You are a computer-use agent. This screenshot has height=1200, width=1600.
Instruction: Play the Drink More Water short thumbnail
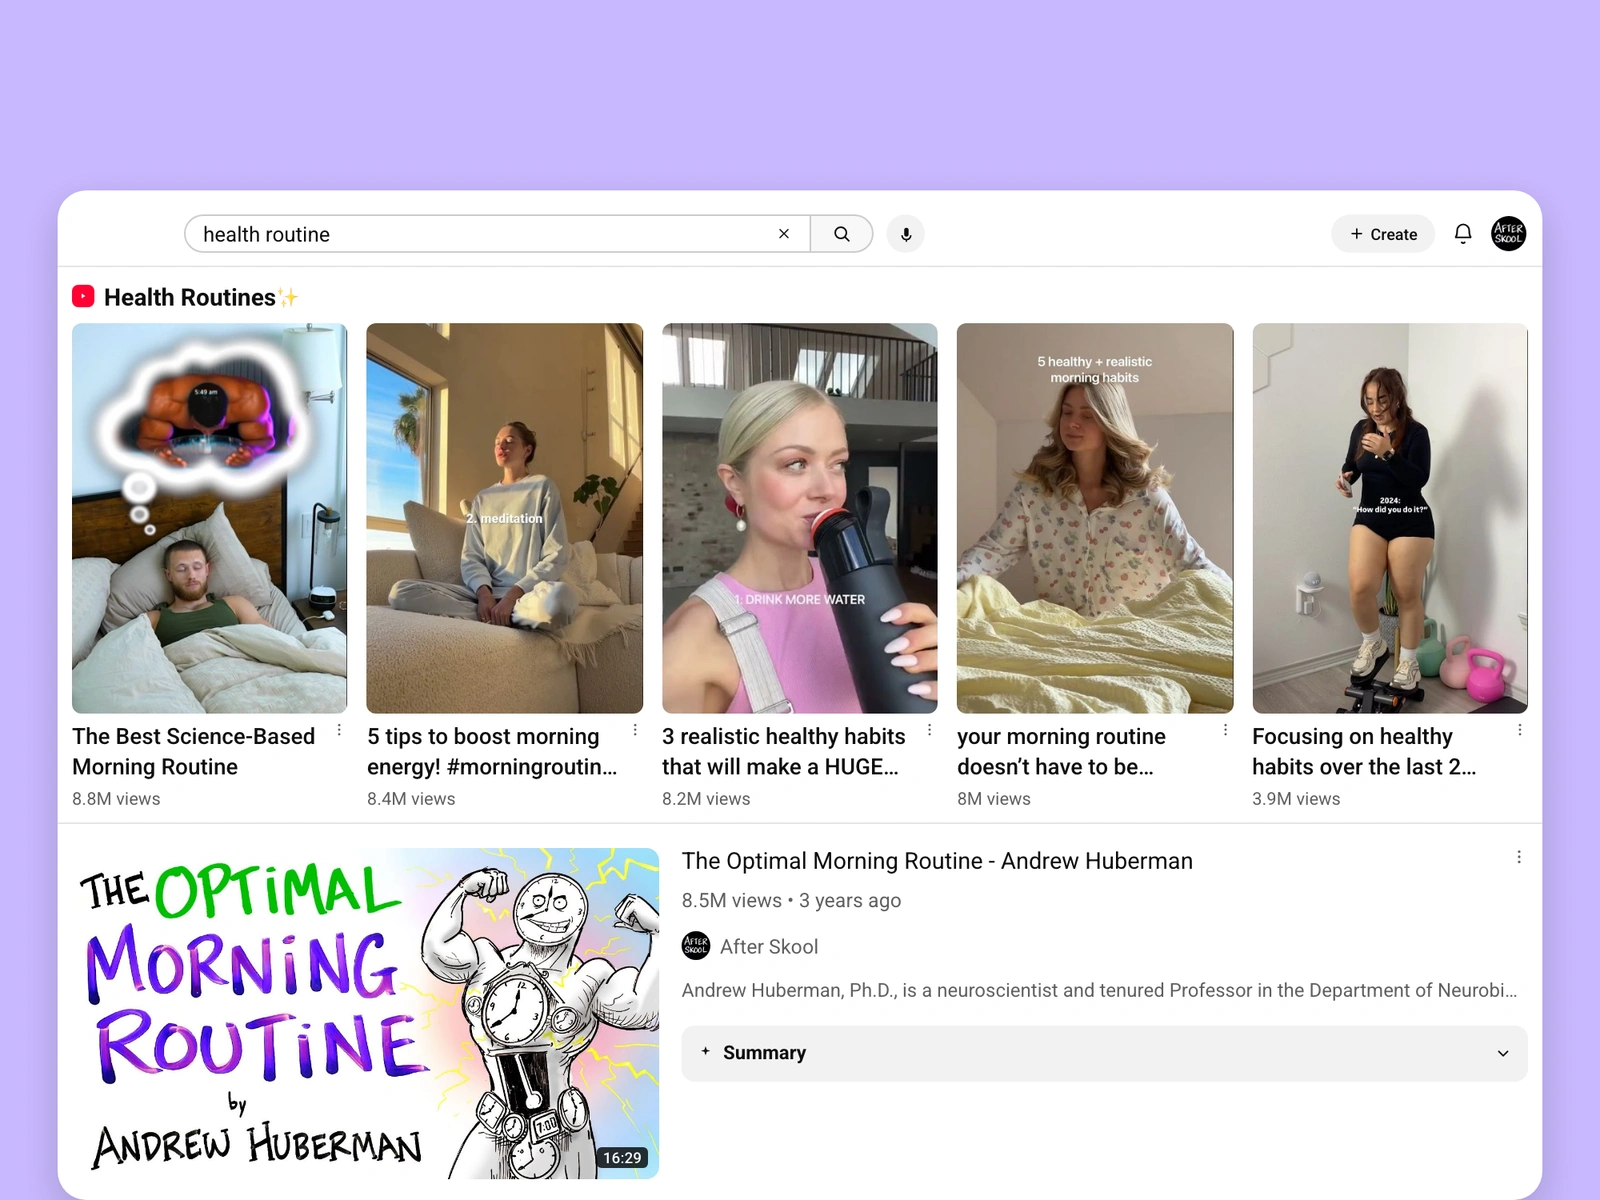(800, 518)
